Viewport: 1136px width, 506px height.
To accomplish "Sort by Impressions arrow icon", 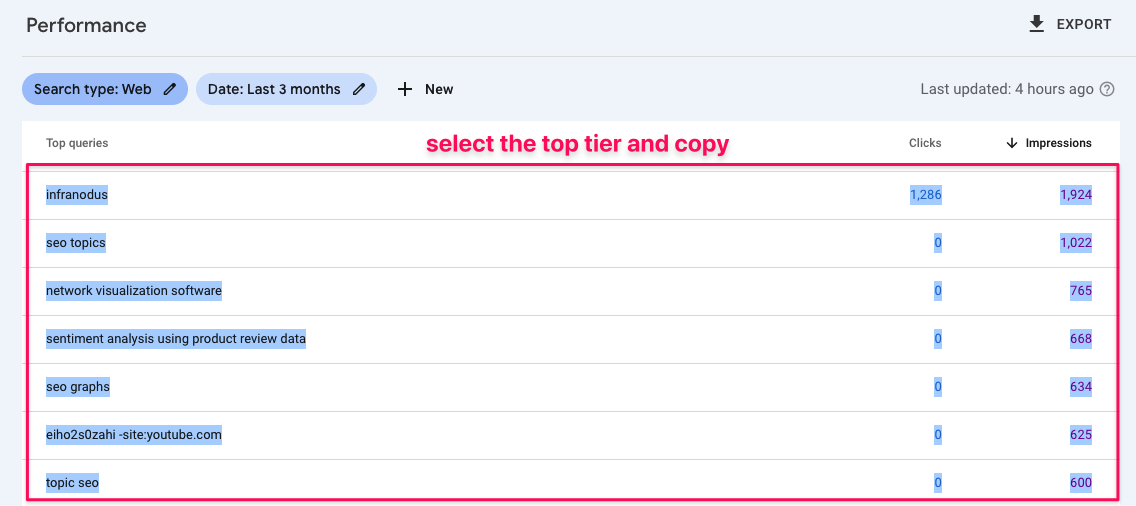I will point(1012,143).
